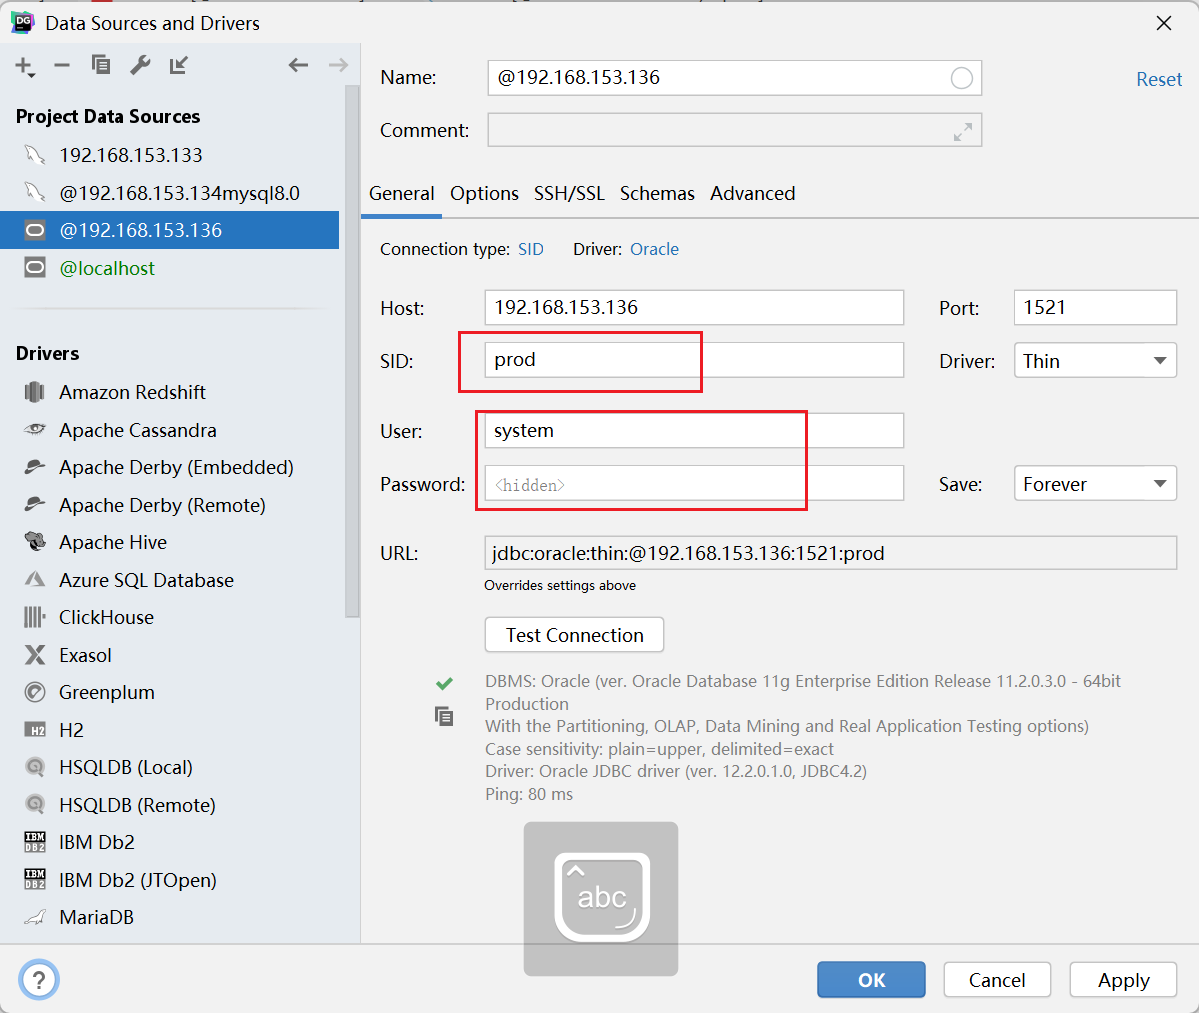Navigate back with left arrow
This screenshot has width=1199, height=1013.
298,66
